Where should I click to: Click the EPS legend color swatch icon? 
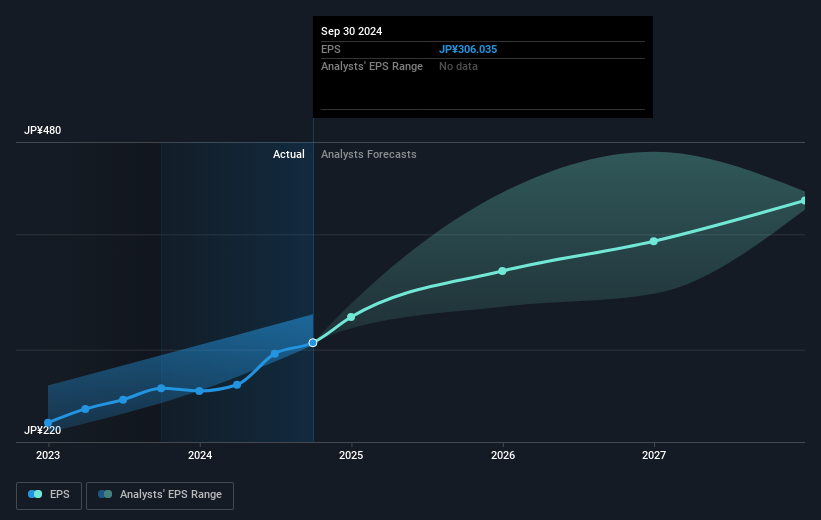(x=35, y=494)
